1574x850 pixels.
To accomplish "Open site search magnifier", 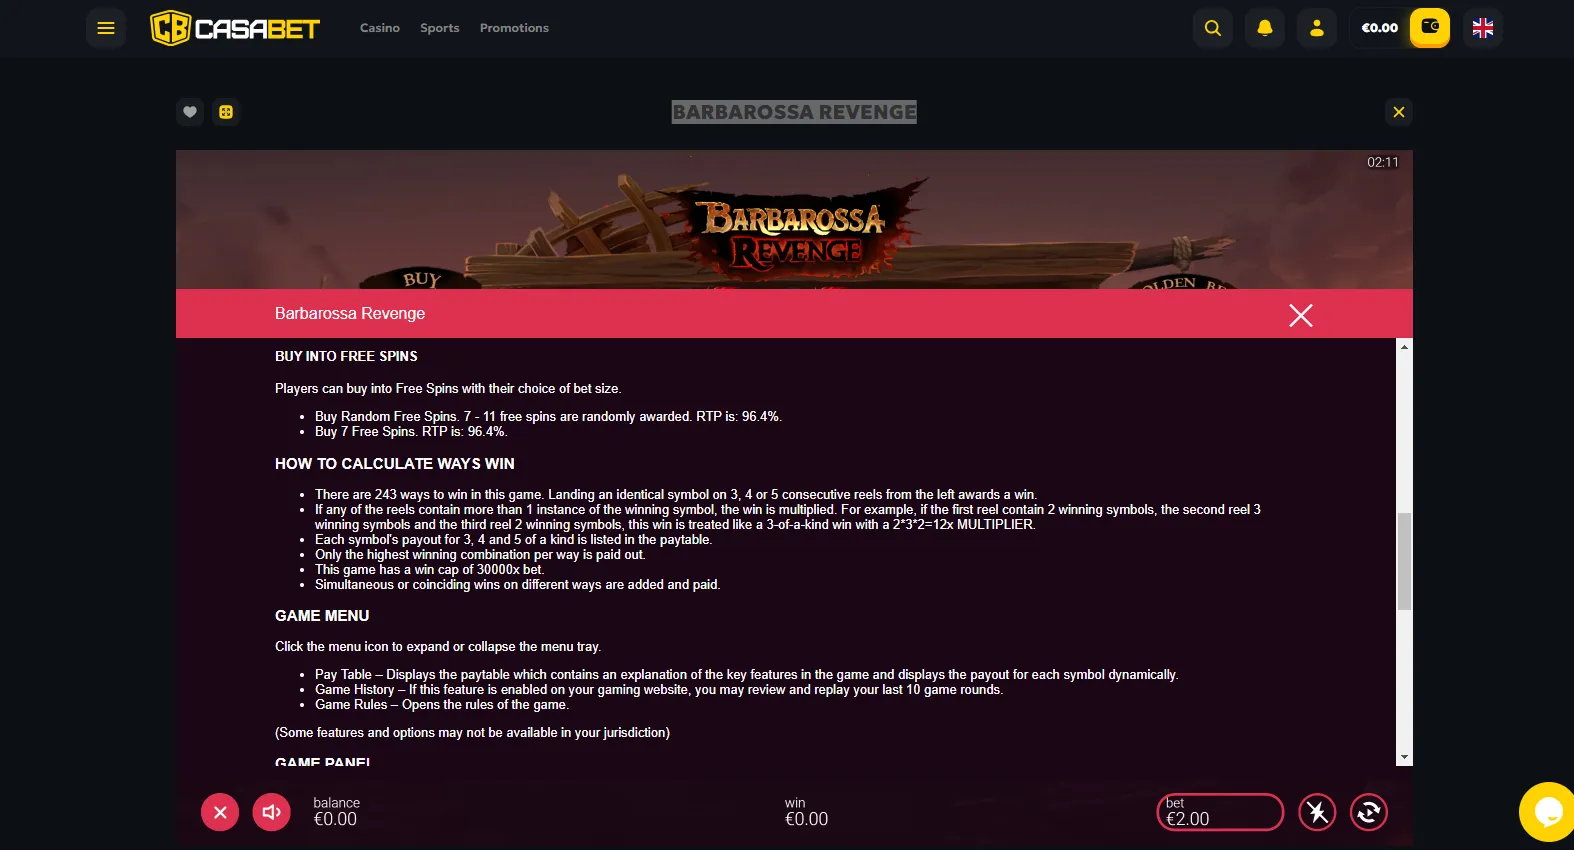I will (x=1213, y=28).
